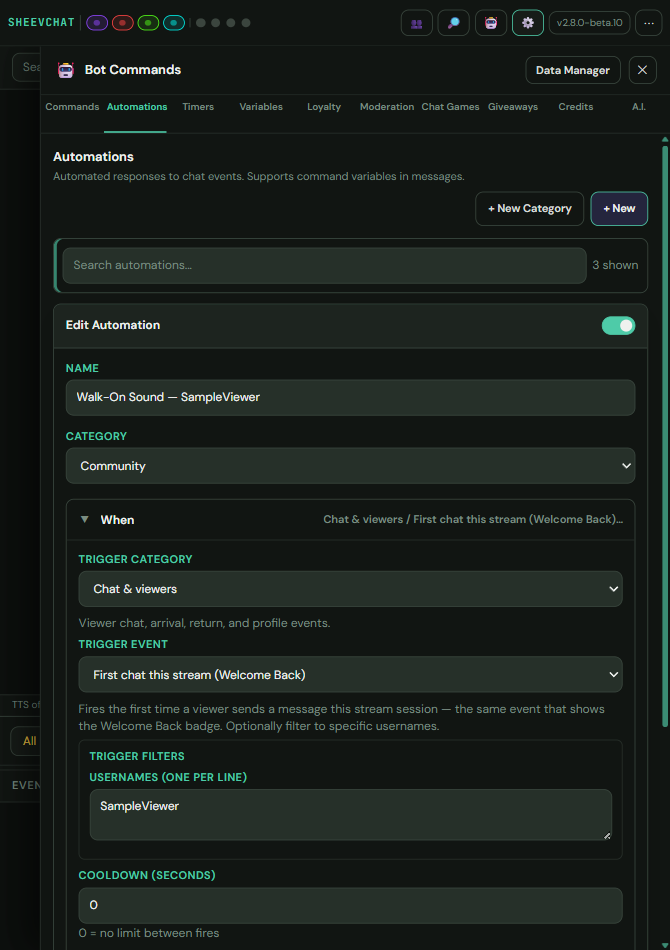The width and height of the screenshot is (670, 950).
Task: Click the textarea resize handle corner
Action: 606,835
